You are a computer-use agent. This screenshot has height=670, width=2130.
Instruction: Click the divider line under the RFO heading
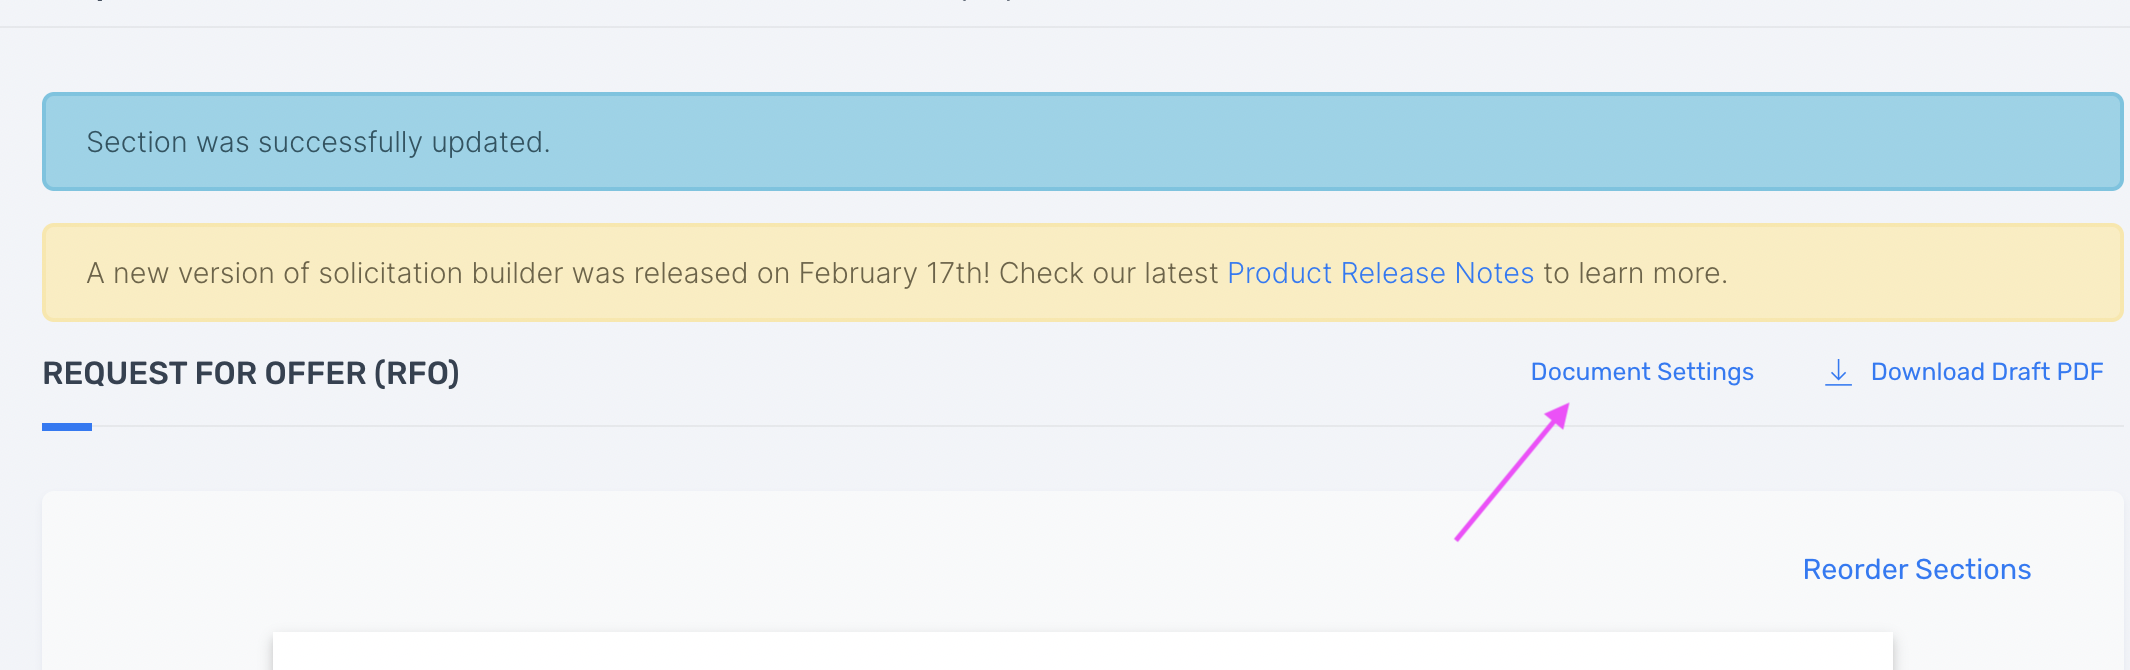[x=1107, y=426]
